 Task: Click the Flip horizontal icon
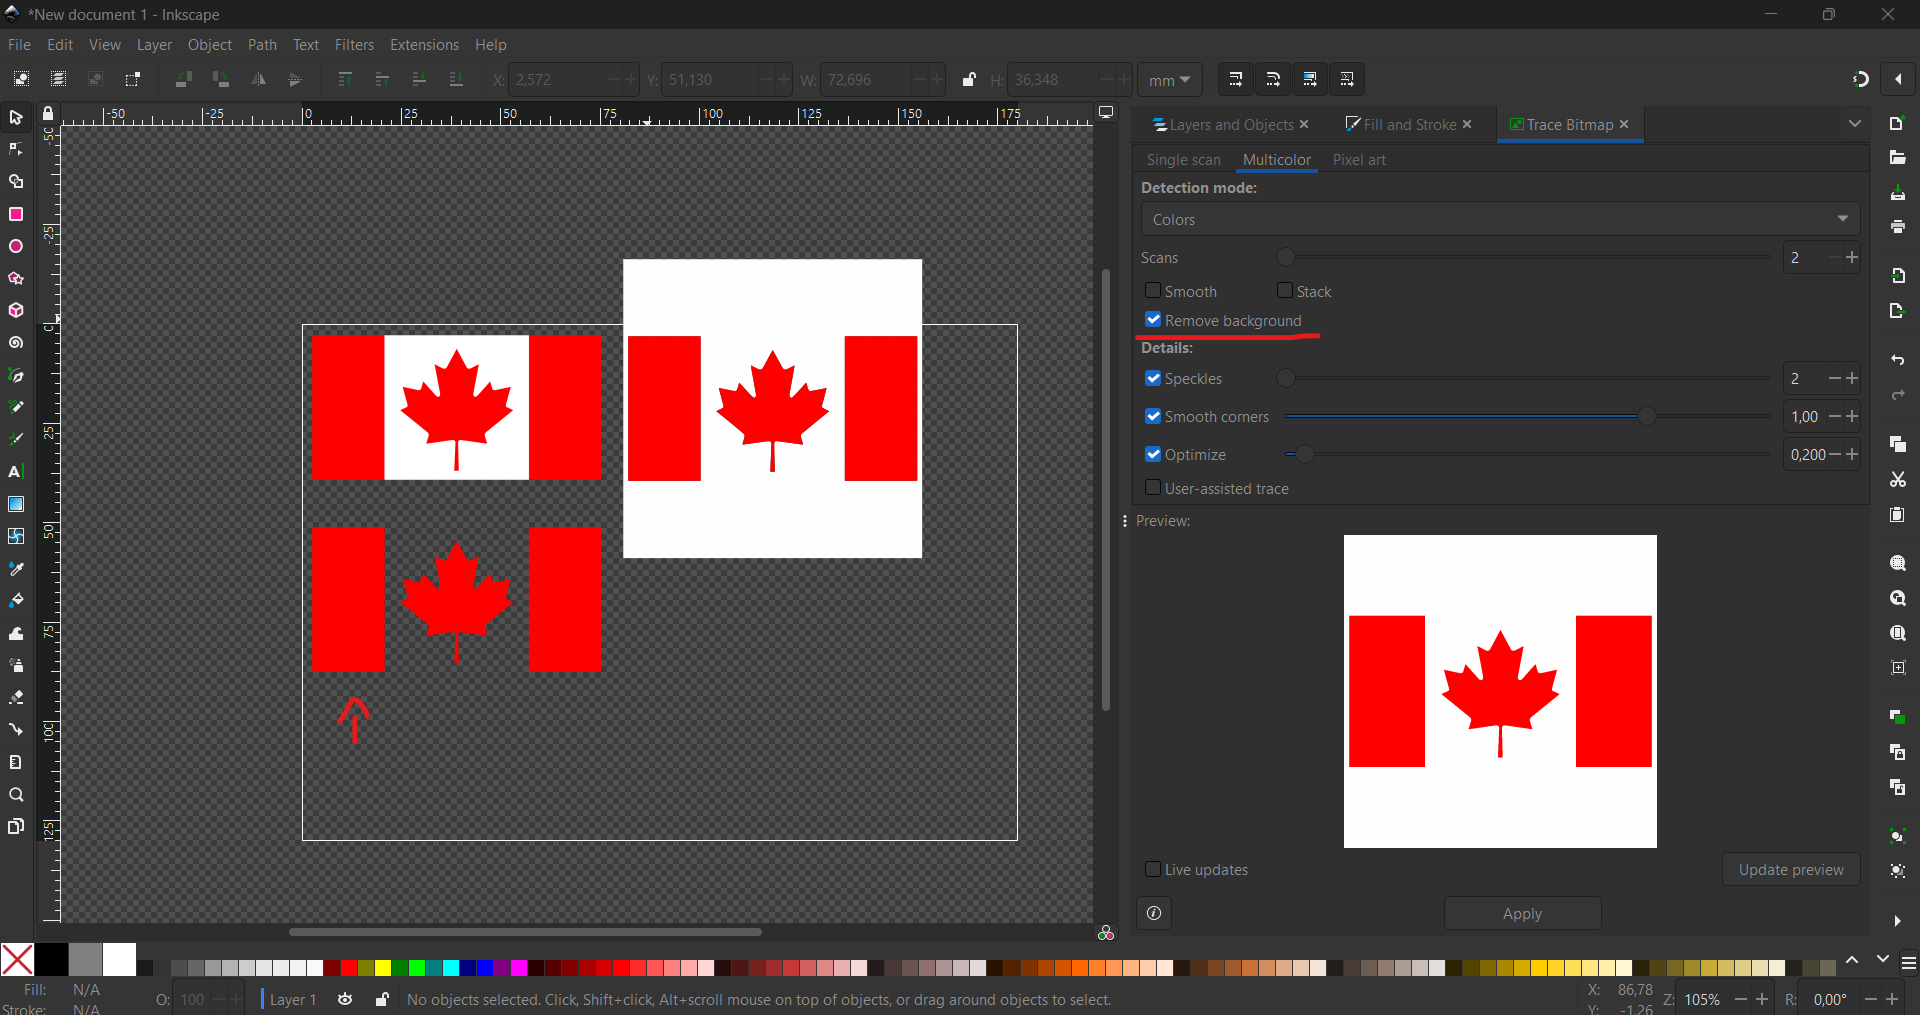(x=258, y=79)
